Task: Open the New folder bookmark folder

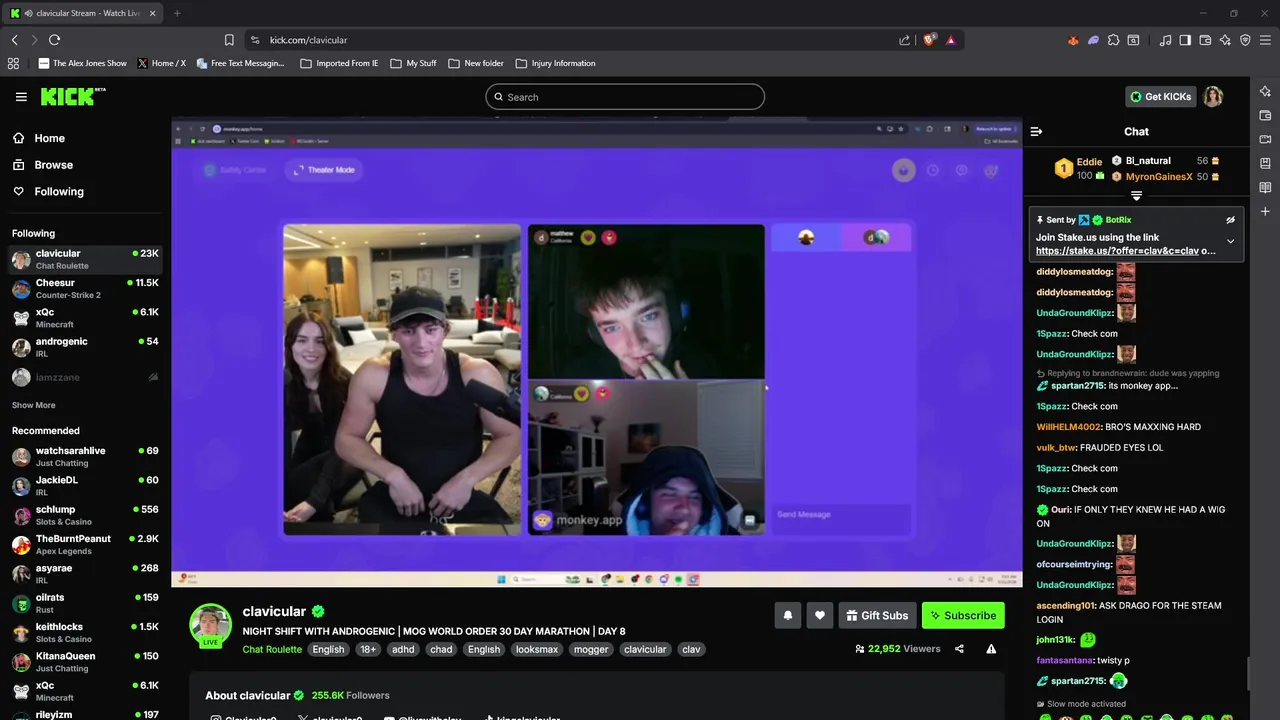Action: point(476,63)
